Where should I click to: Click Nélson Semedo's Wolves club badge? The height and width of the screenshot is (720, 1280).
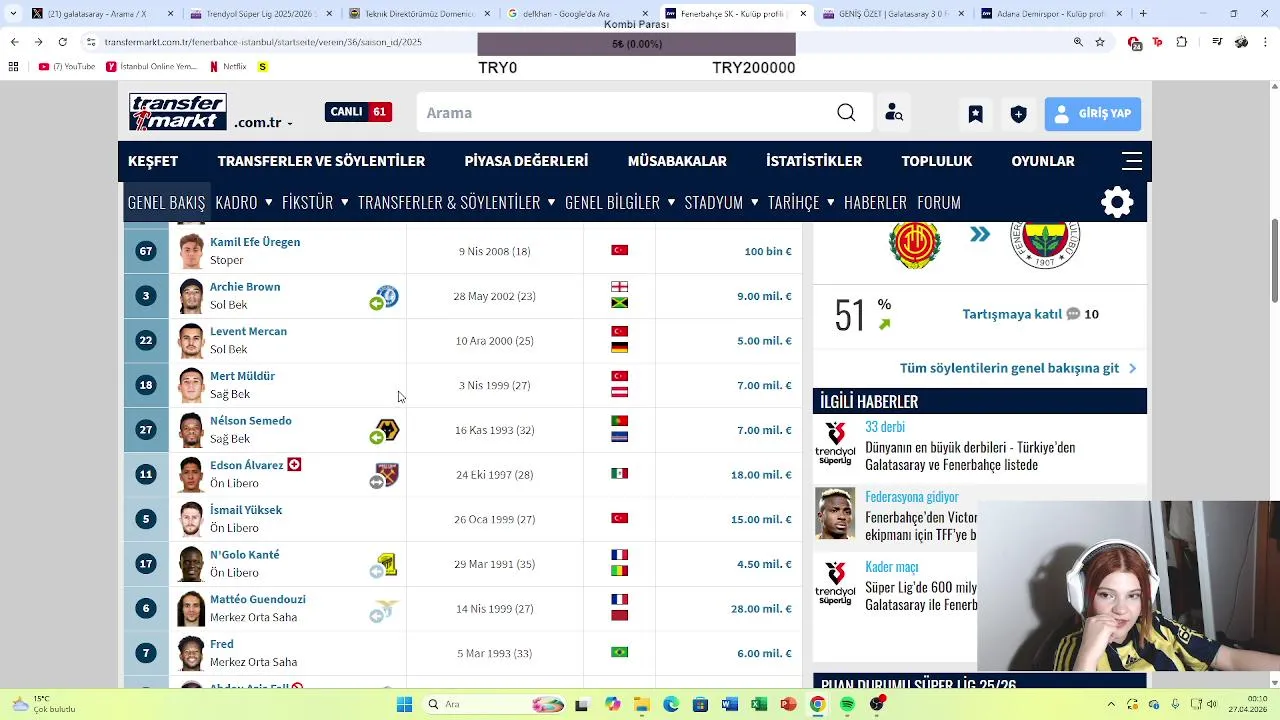(386, 430)
